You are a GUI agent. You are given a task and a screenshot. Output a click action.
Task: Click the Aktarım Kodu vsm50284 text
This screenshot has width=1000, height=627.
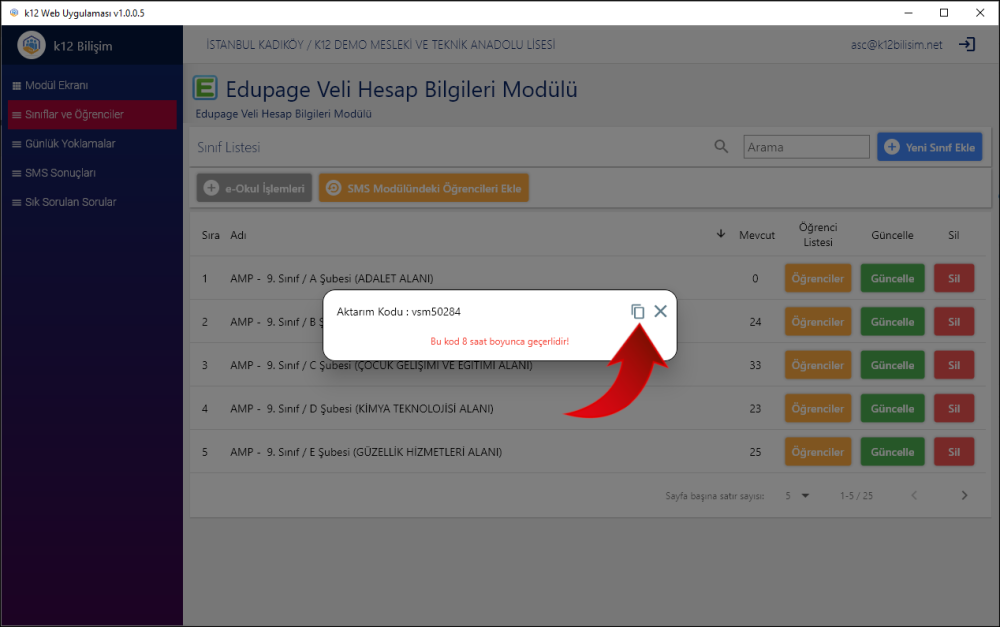point(399,311)
